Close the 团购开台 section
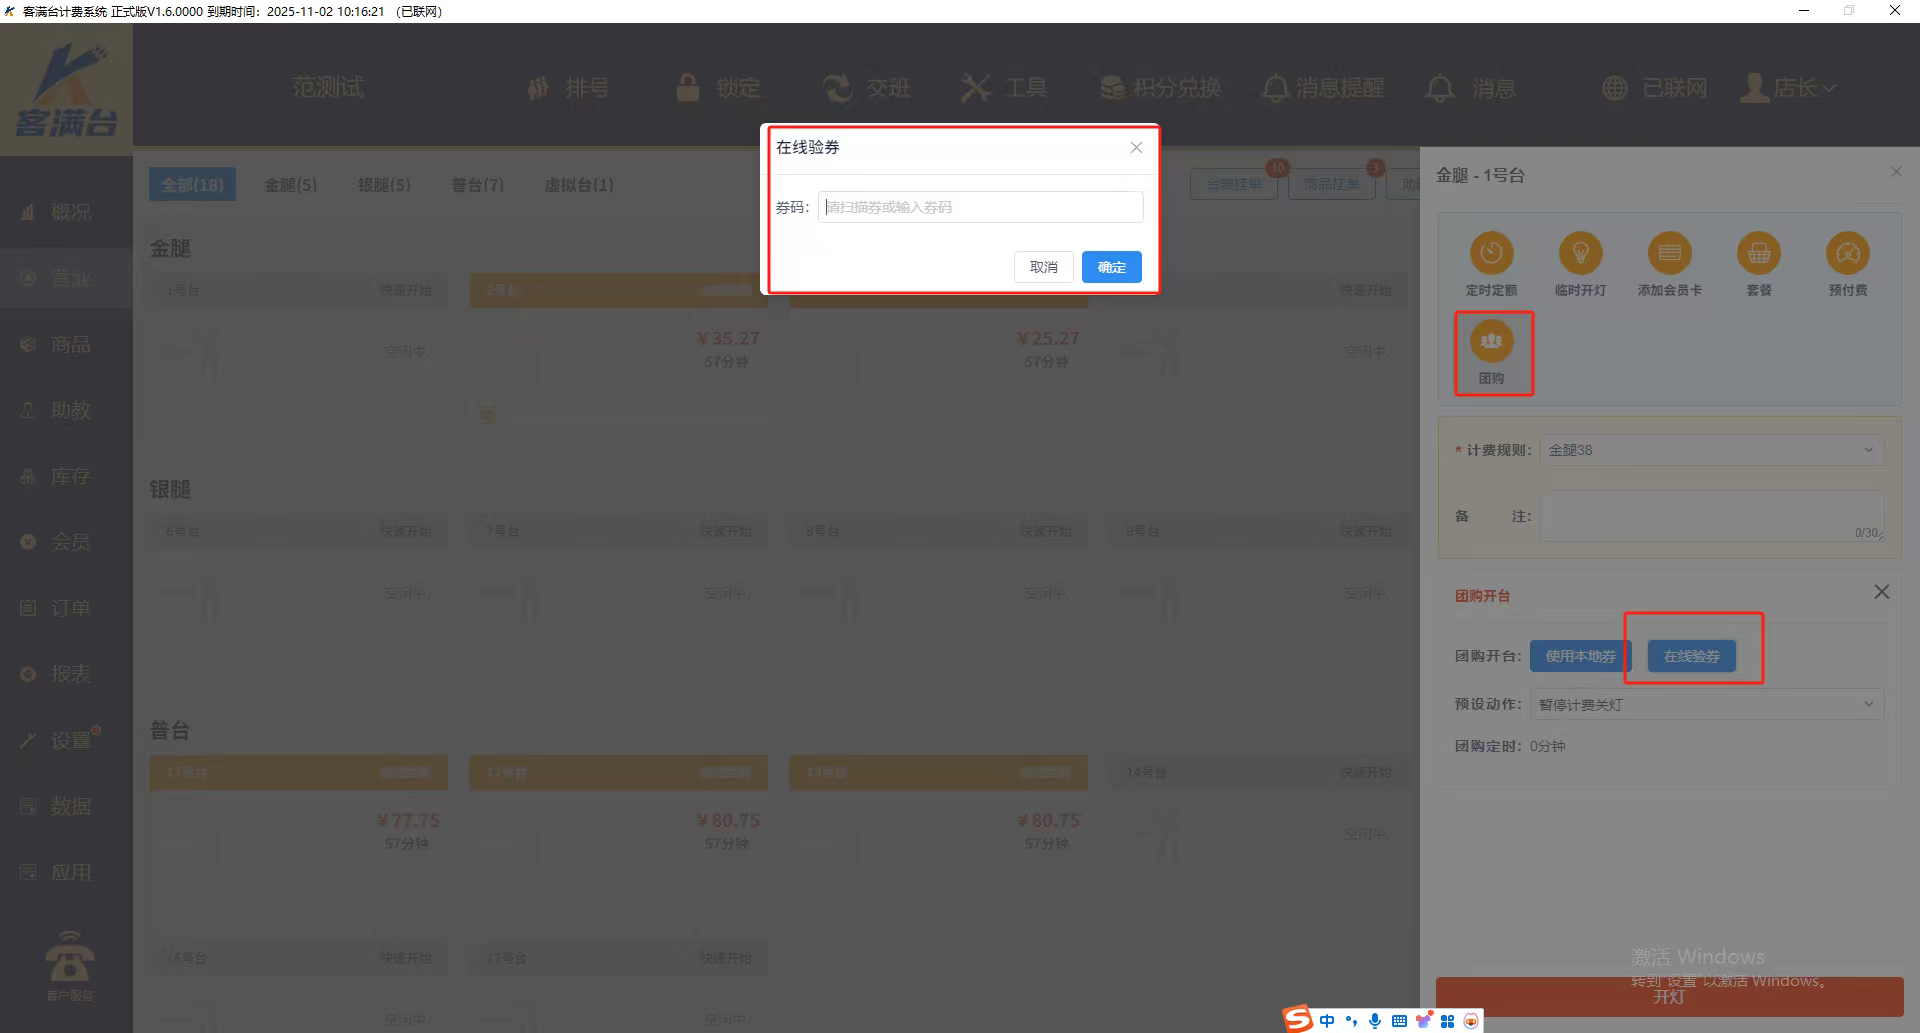This screenshot has height=1033, width=1920. (x=1881, y=592)
